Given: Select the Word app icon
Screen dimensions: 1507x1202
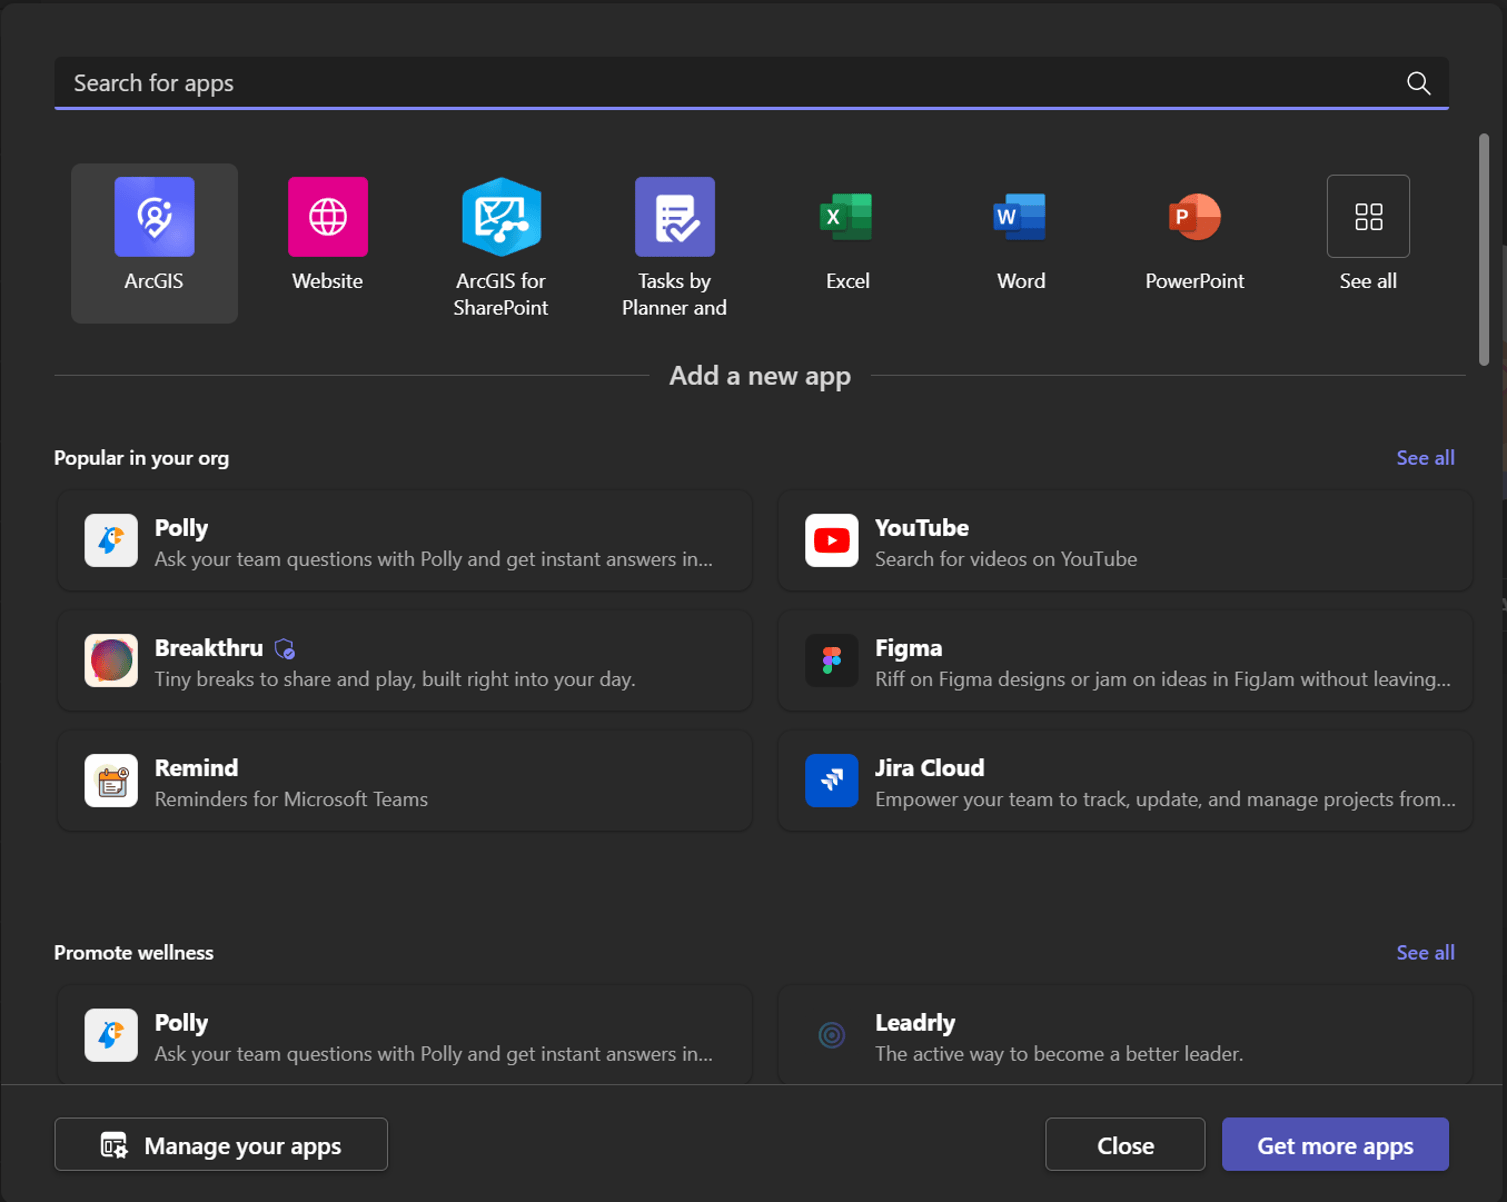Looking at the screenshot, I should tap(1020, 217).
